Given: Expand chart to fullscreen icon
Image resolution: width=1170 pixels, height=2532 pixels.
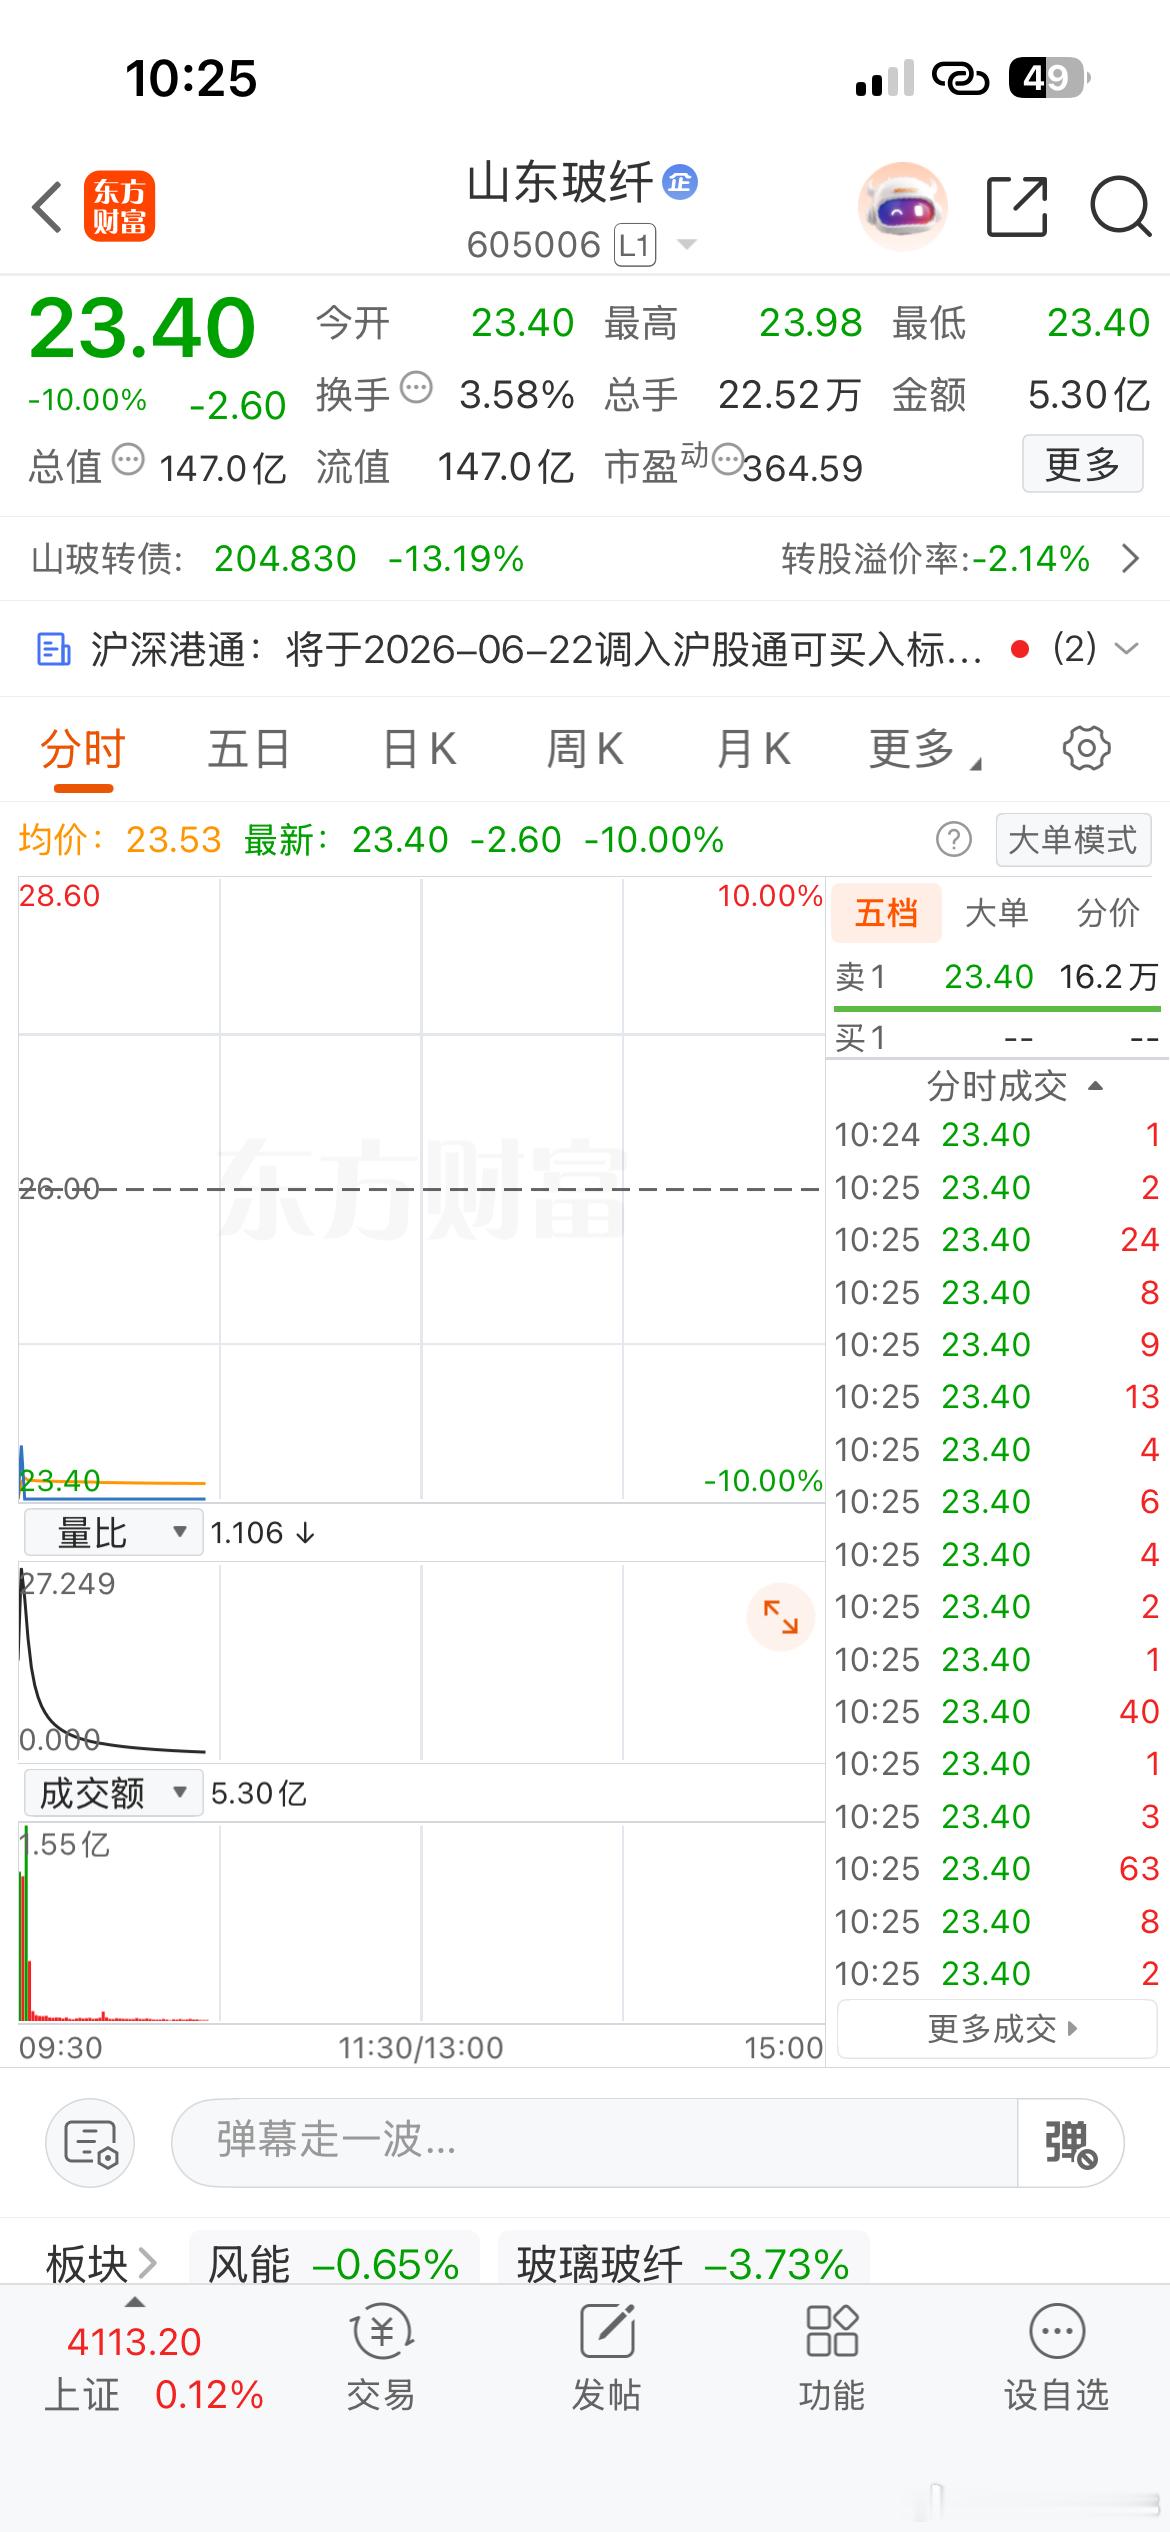Looking at the screenshot, I should click(x=780, y=1617).
